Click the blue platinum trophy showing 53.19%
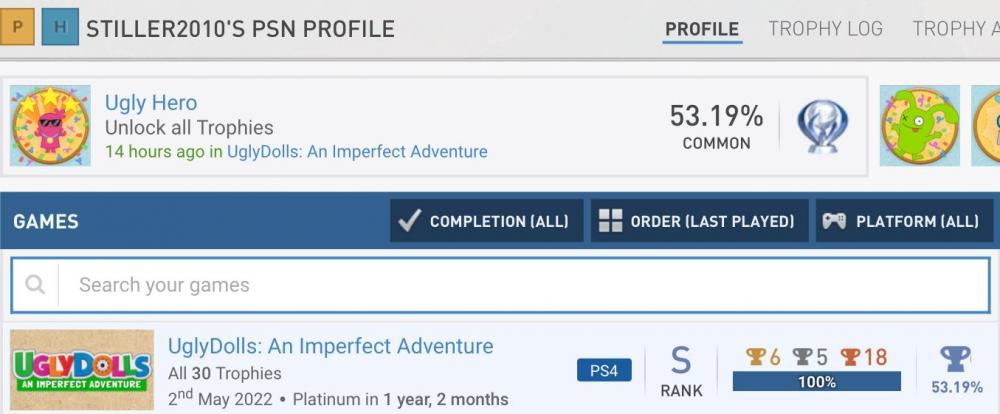The height and width of the screenshot is (414, 1000). [x=956, y=361]
